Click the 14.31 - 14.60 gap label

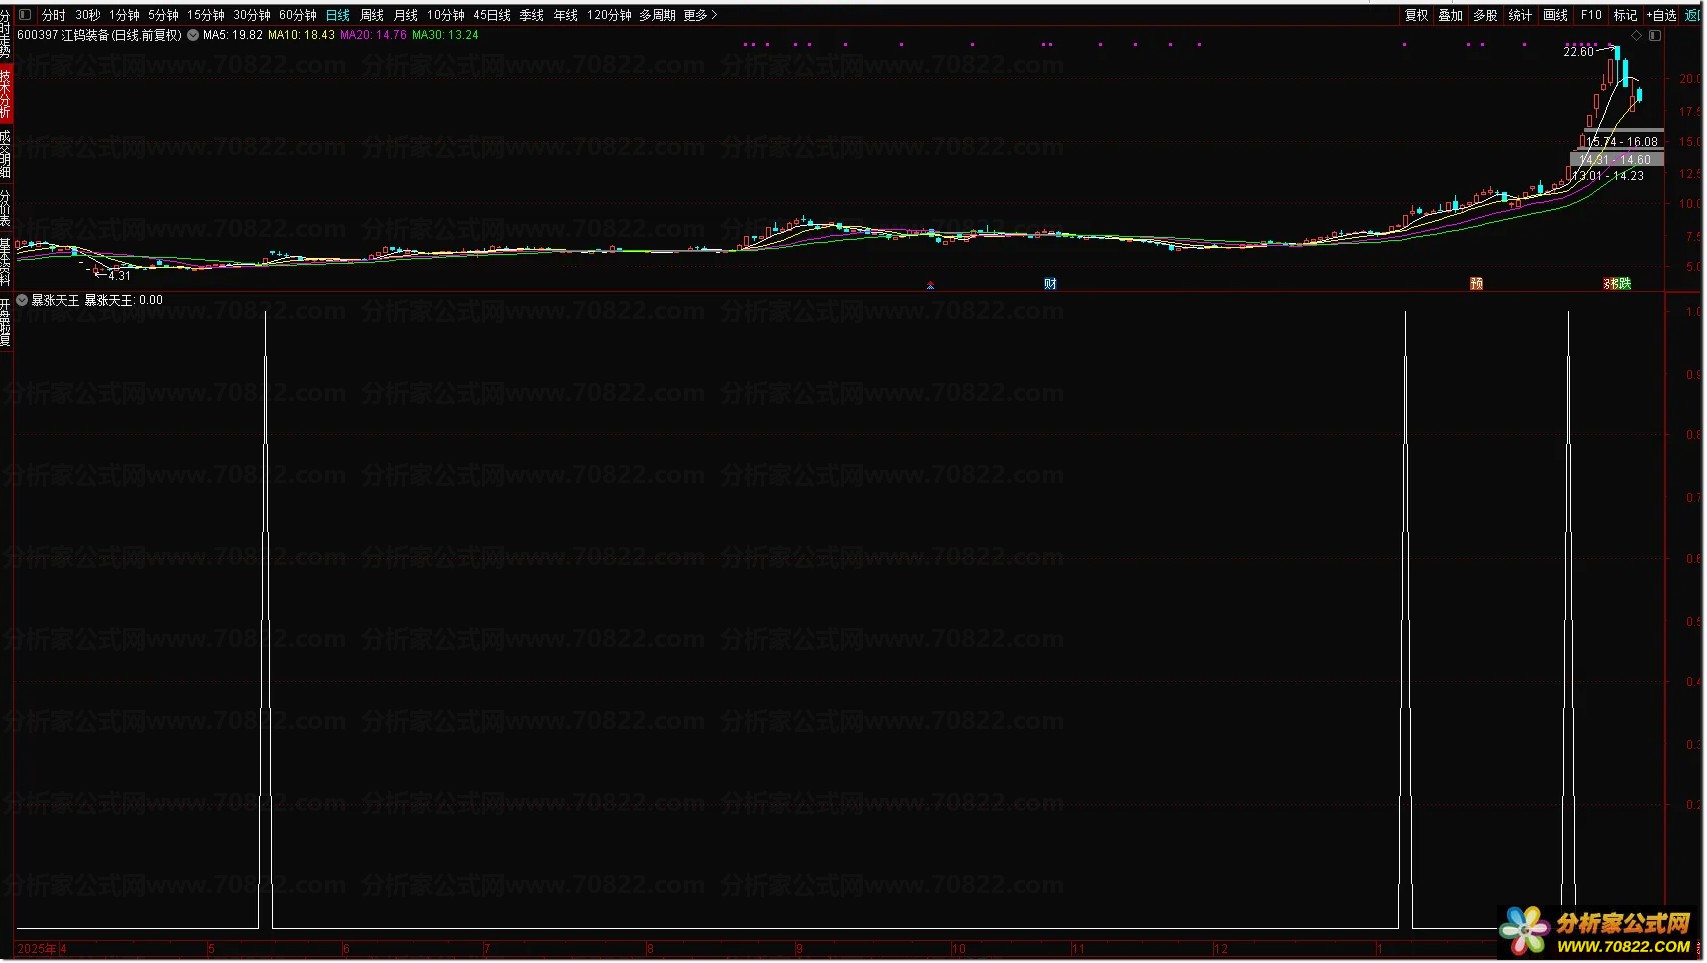(1615, 160)
